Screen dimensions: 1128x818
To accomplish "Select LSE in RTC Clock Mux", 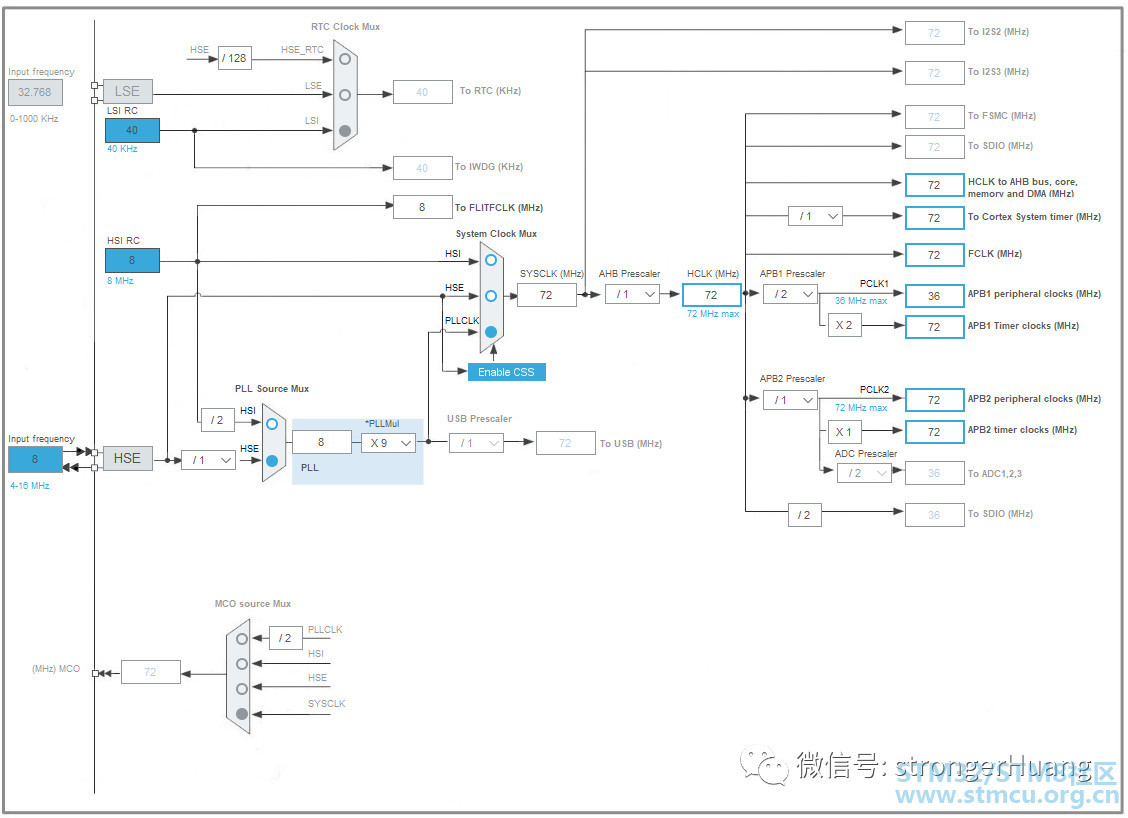I will [345, 95].
